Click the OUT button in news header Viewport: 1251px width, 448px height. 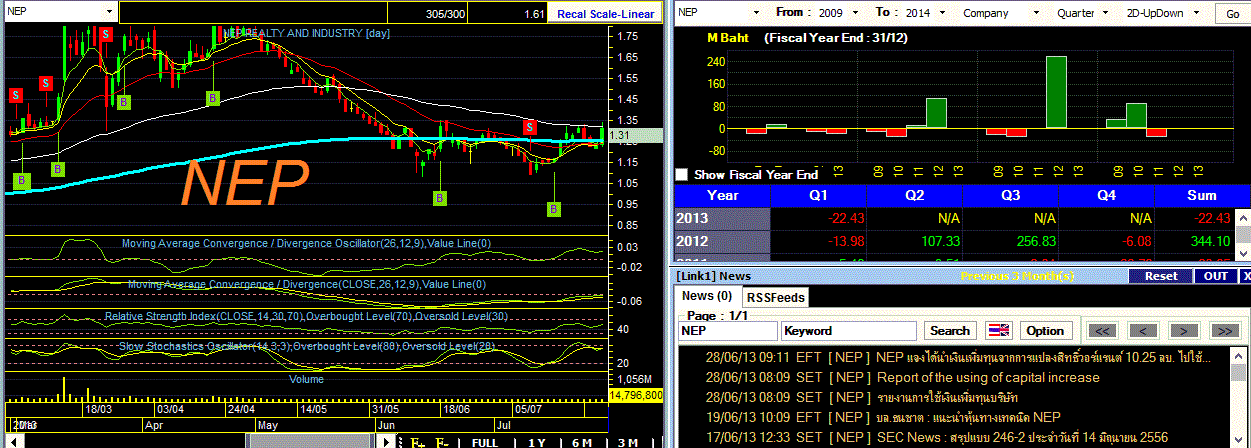pyautogui.click(x=1215, y=275)
